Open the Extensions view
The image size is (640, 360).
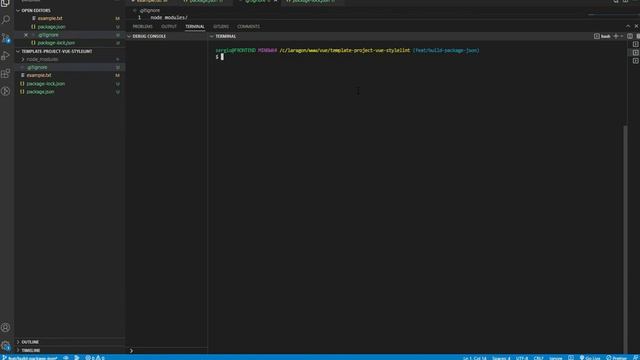click(6, 73)
